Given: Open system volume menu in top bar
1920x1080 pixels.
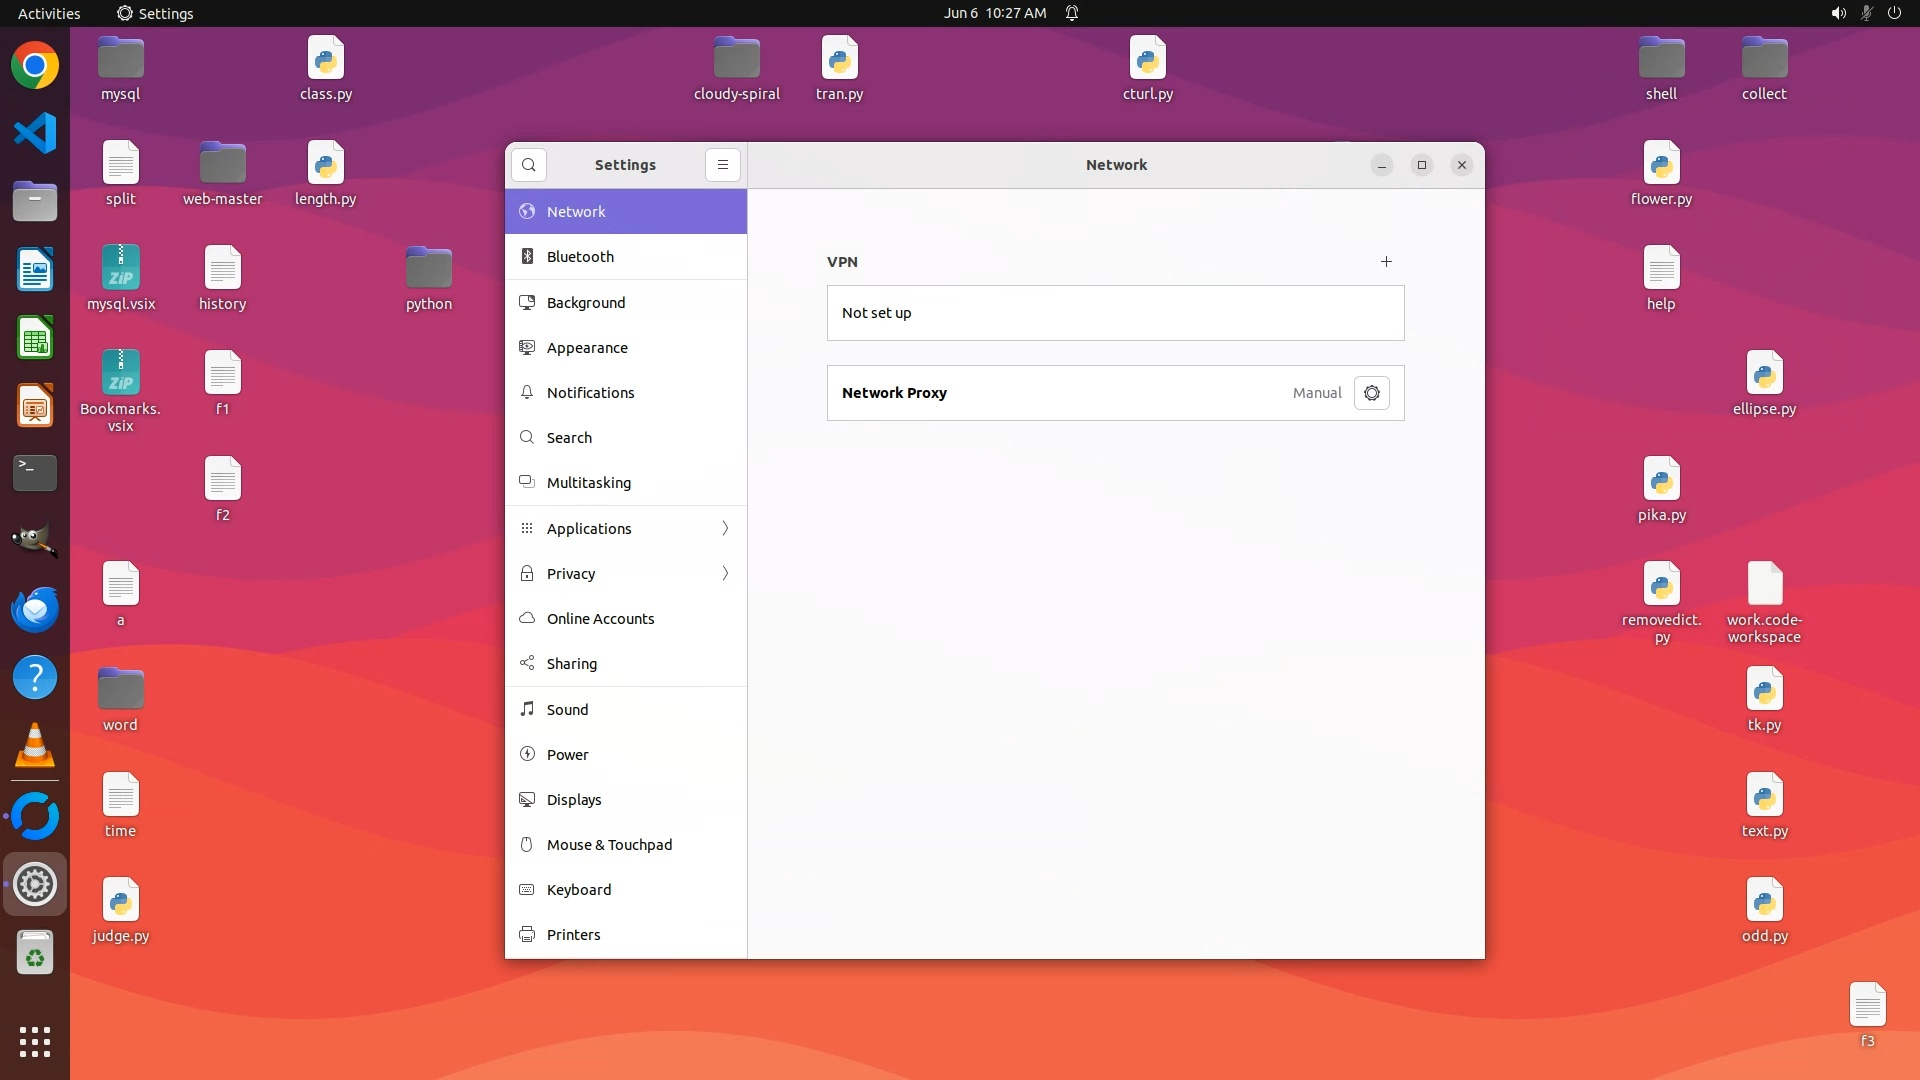Looking at the screenshot, I should pyautogui.click(x=1838, y=13).
